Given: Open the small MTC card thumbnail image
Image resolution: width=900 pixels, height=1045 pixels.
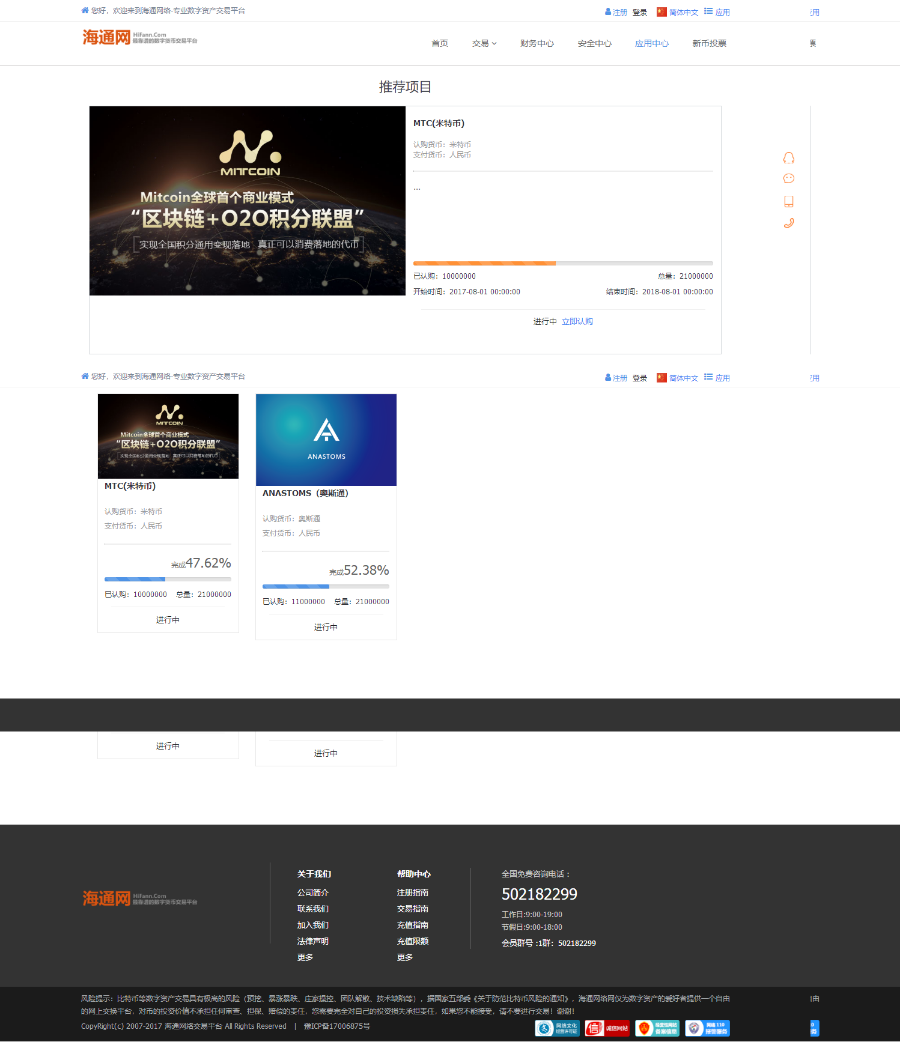Looking at the screenshot, I should point(168,436).
